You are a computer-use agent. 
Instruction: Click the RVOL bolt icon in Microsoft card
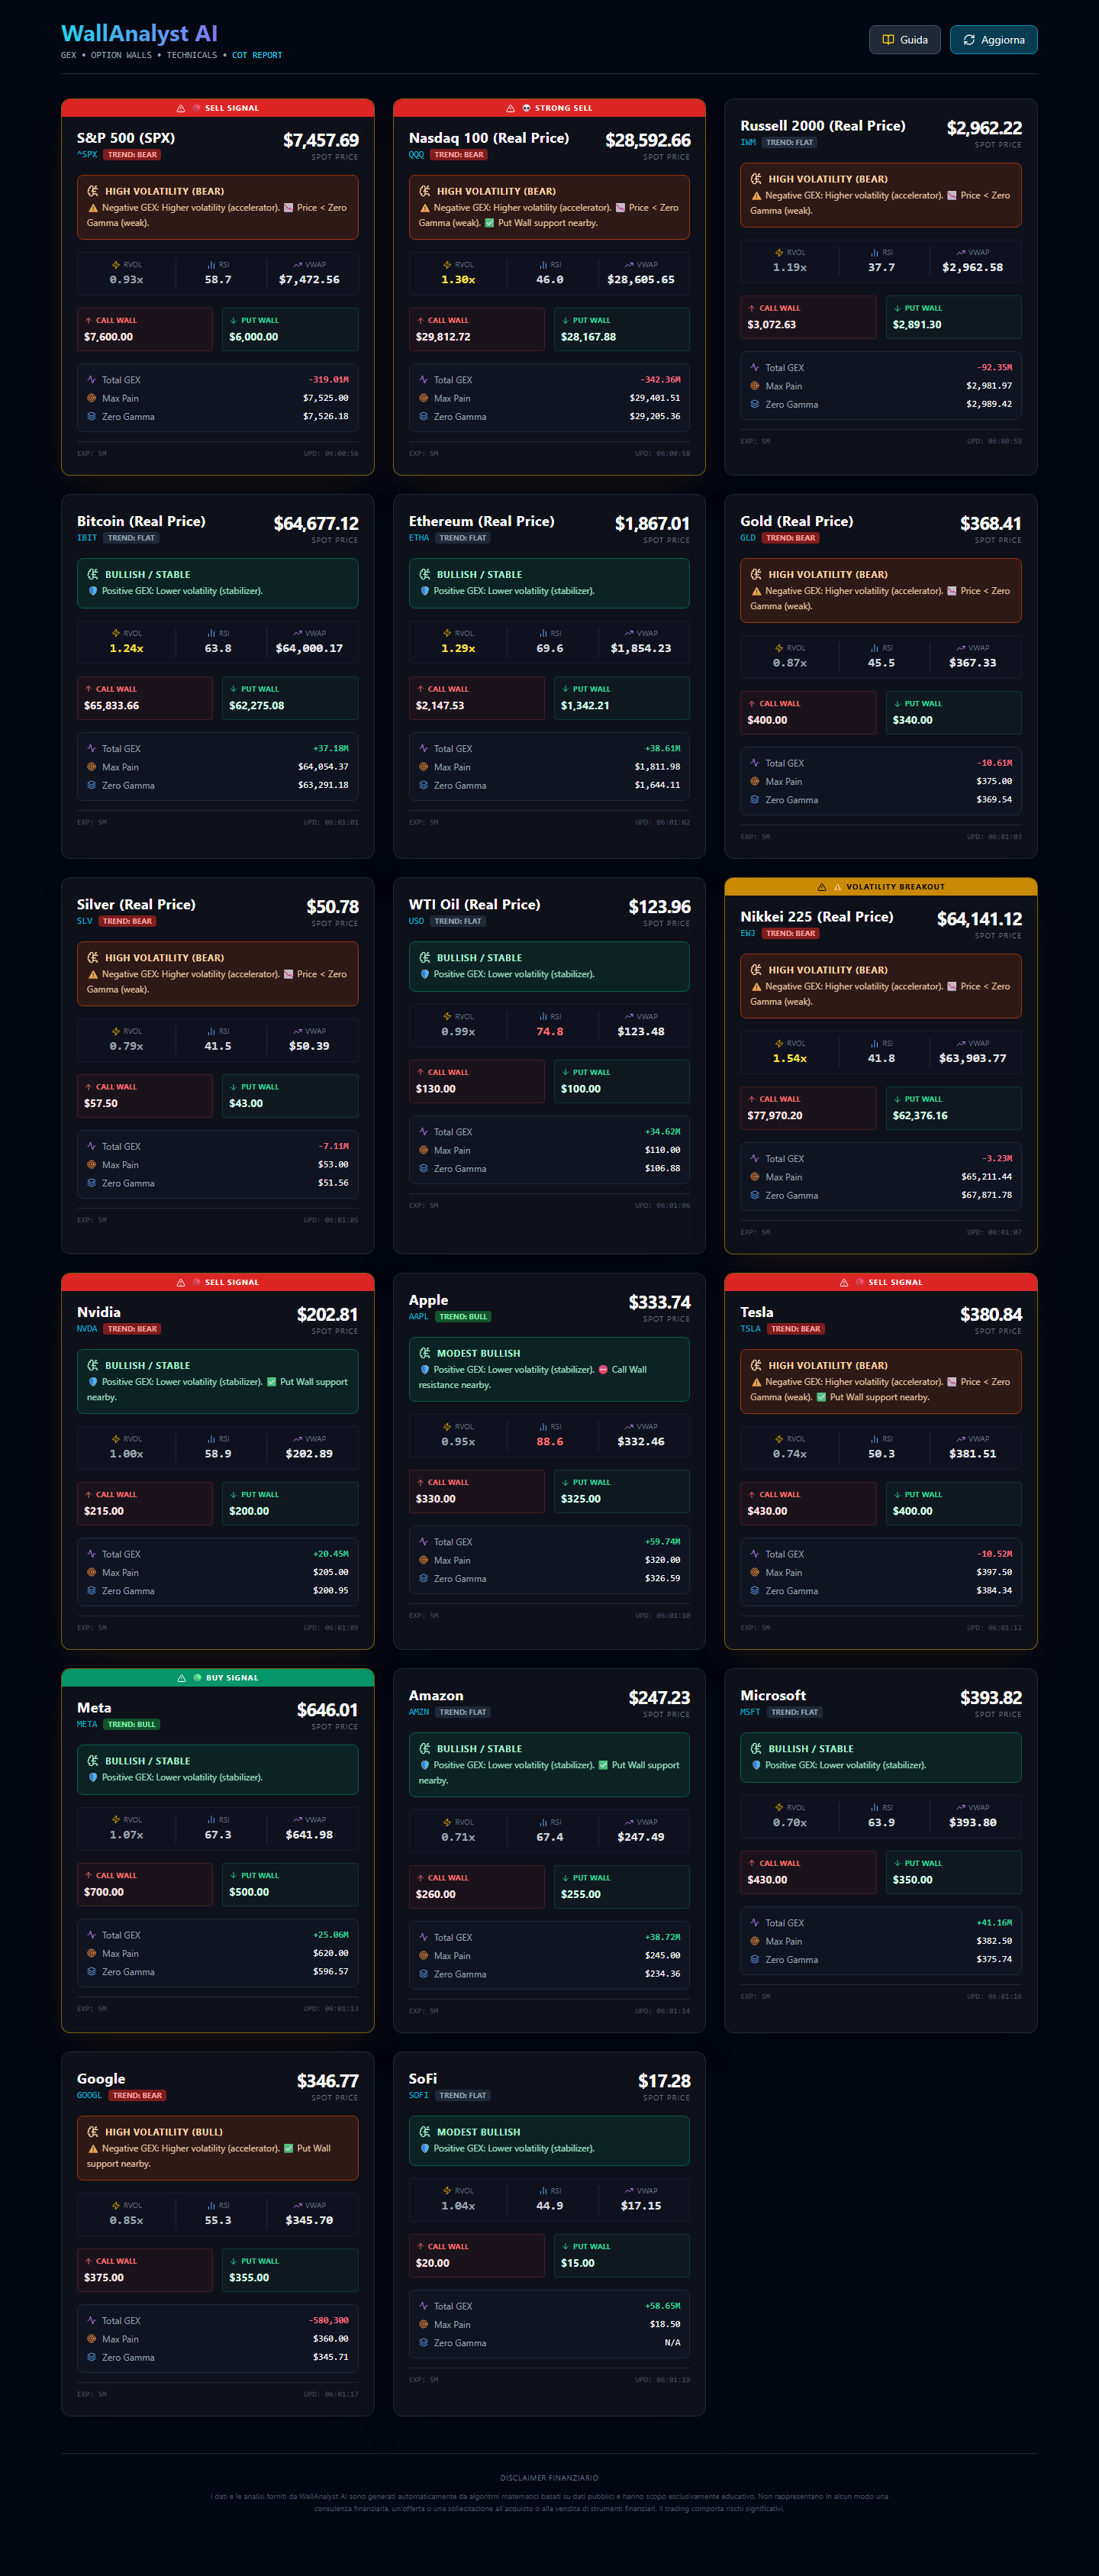click(x=779, y=1808)
